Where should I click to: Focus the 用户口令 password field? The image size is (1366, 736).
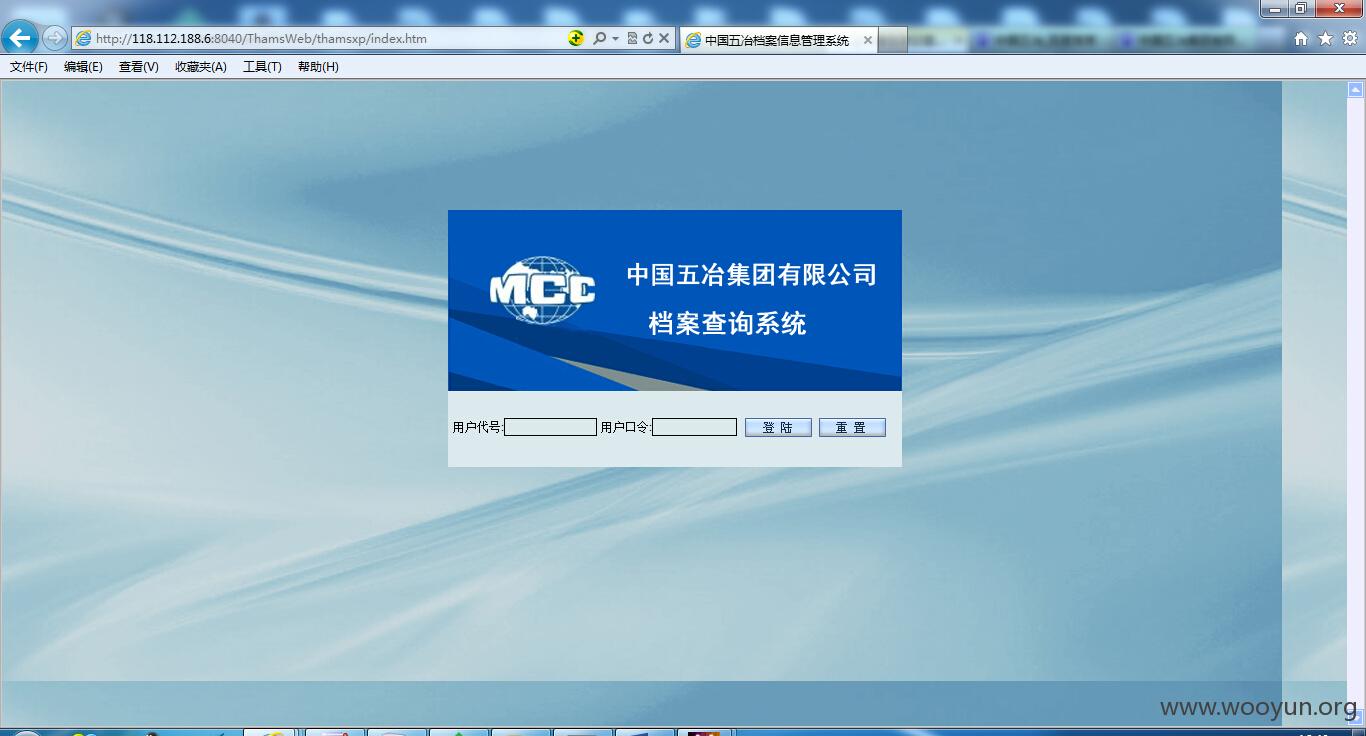(694, 427)
